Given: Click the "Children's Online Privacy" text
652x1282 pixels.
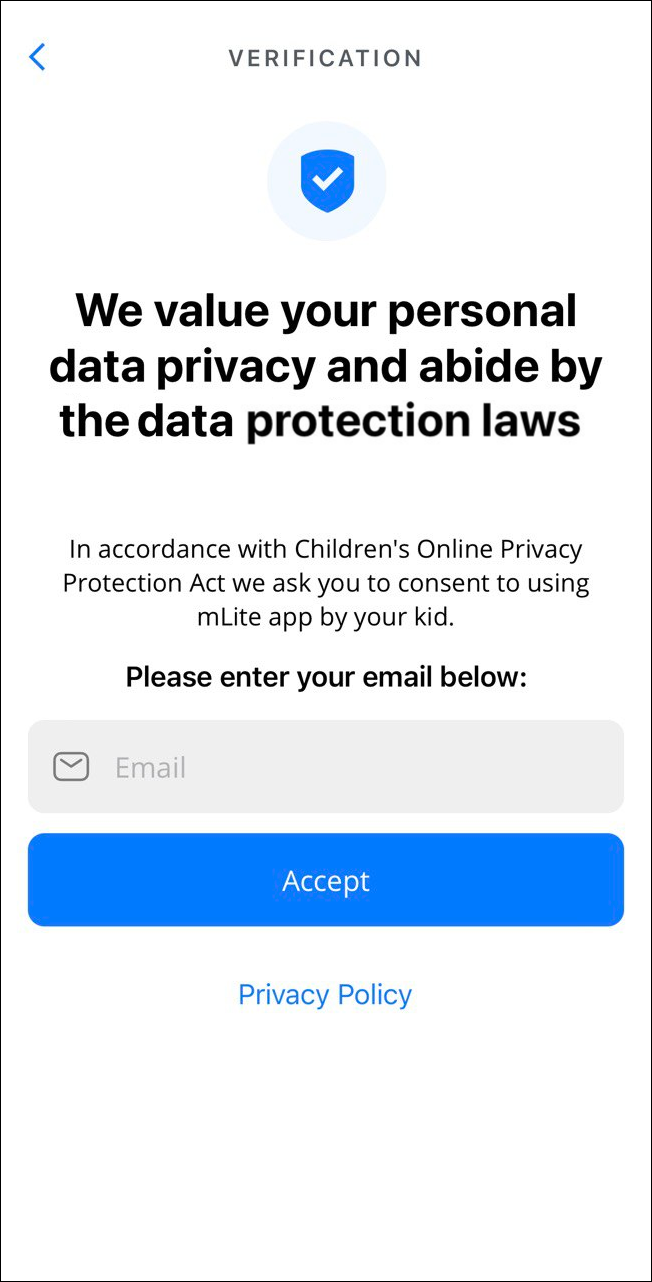Looking at the screenshot, I should [x=438, y=549].
